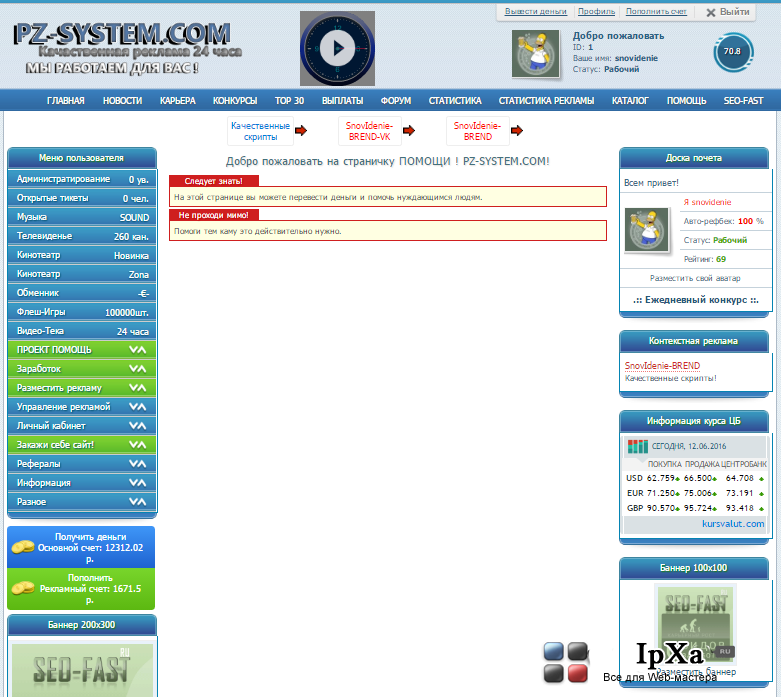Open СТАТИСТИКА РЕКЛАМЫ in nav bar

pos(546,101)
